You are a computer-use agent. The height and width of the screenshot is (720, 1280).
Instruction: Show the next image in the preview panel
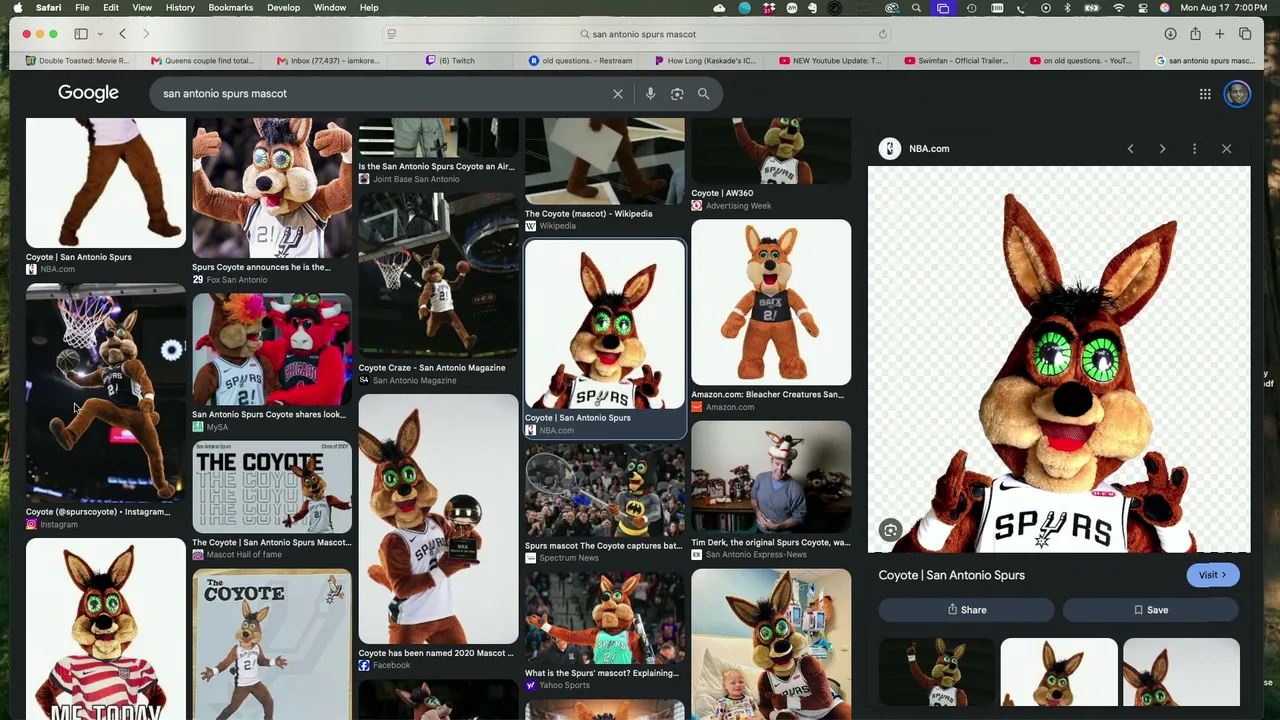(x=1162, y=149)
